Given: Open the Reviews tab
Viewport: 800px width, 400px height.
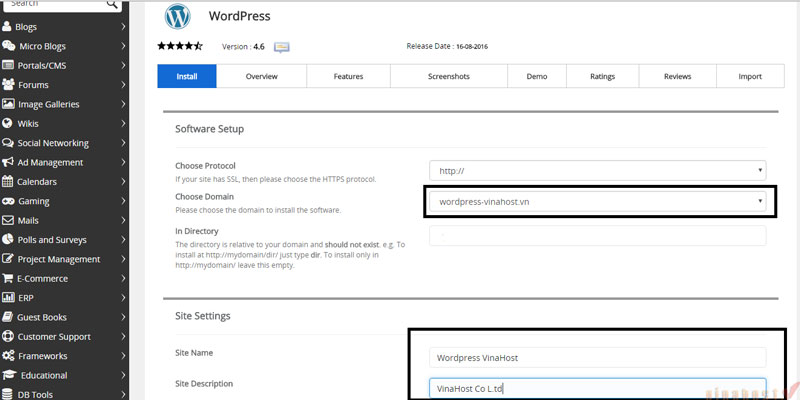Looking at the screenshot, I should pos(678,76).
